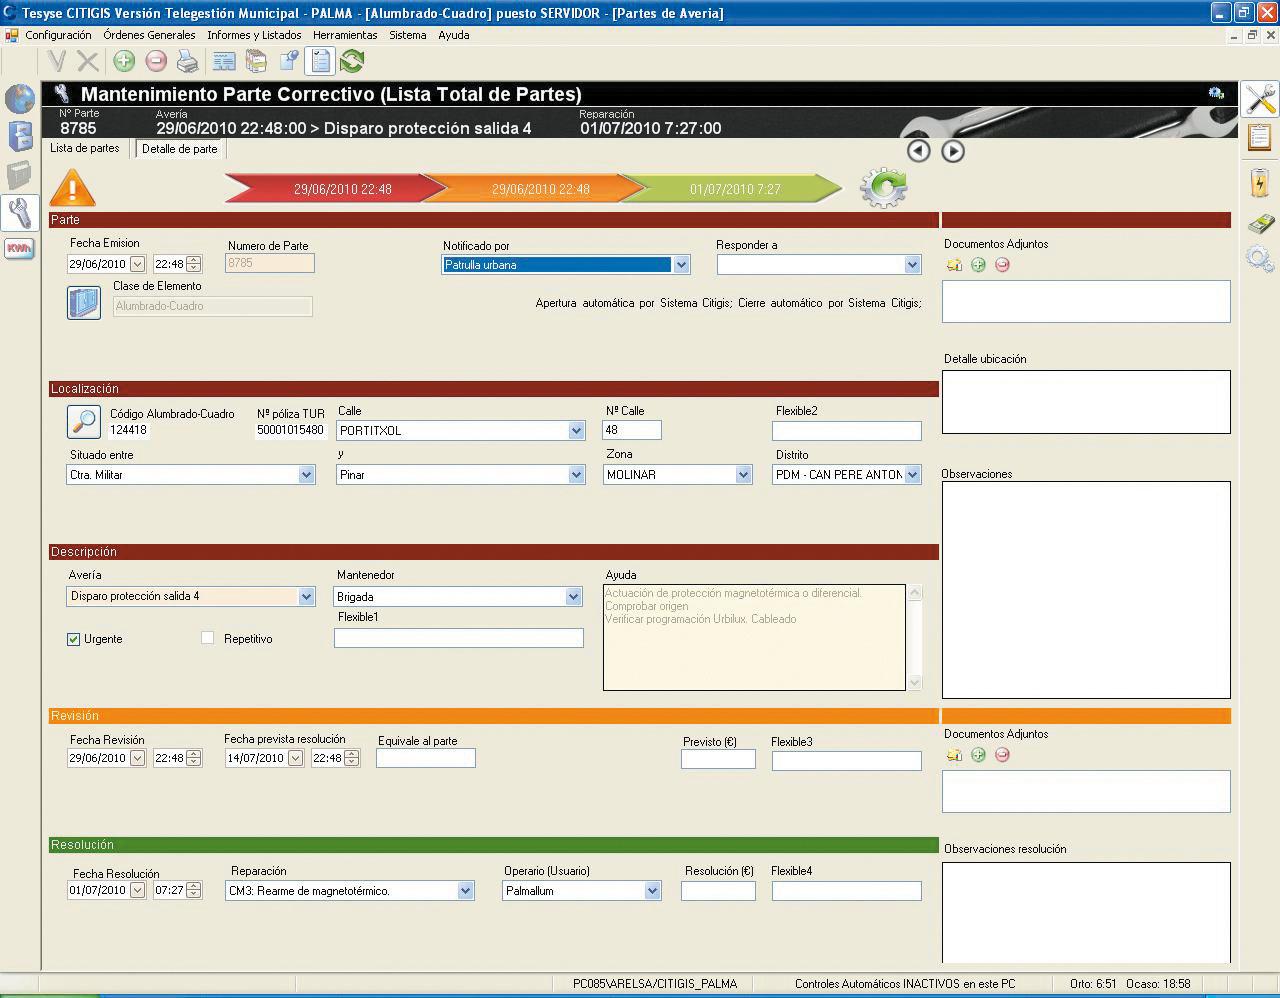Image resolution: width=1280 pixels, height=998 pixels.
Task: Open the clipboard icon in right sidebar
Action: [x=1260, y=137]
